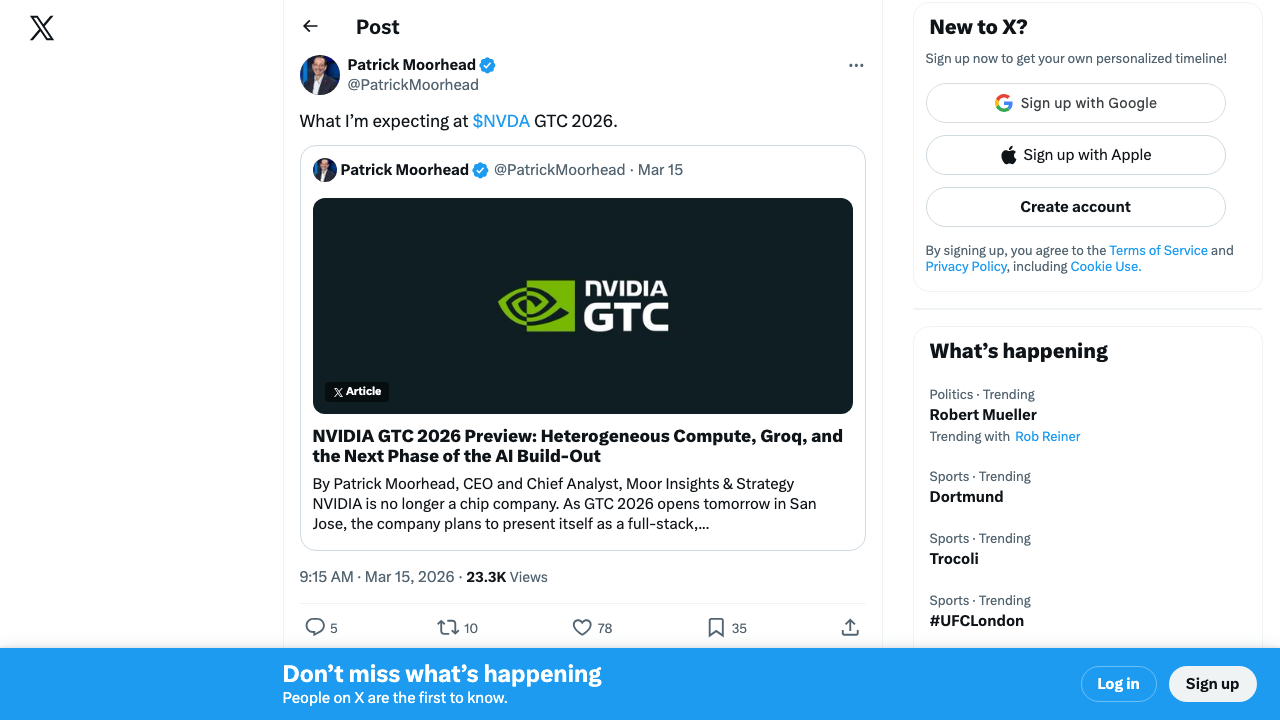This screenshot has width=1280, height=720.
Task: Click Log in on the bottom banner
Action: coord(1118,684)
